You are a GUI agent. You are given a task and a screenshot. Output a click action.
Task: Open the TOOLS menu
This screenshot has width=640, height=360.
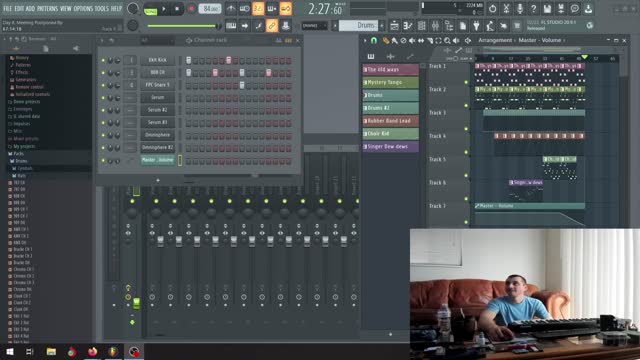(x=102, y=8)
